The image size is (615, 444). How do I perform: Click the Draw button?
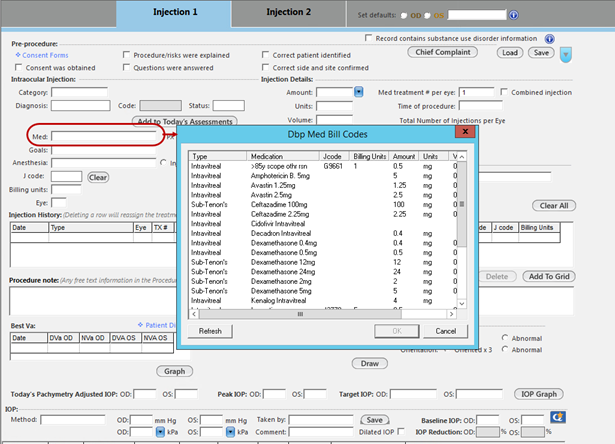(x=370, y=363)
